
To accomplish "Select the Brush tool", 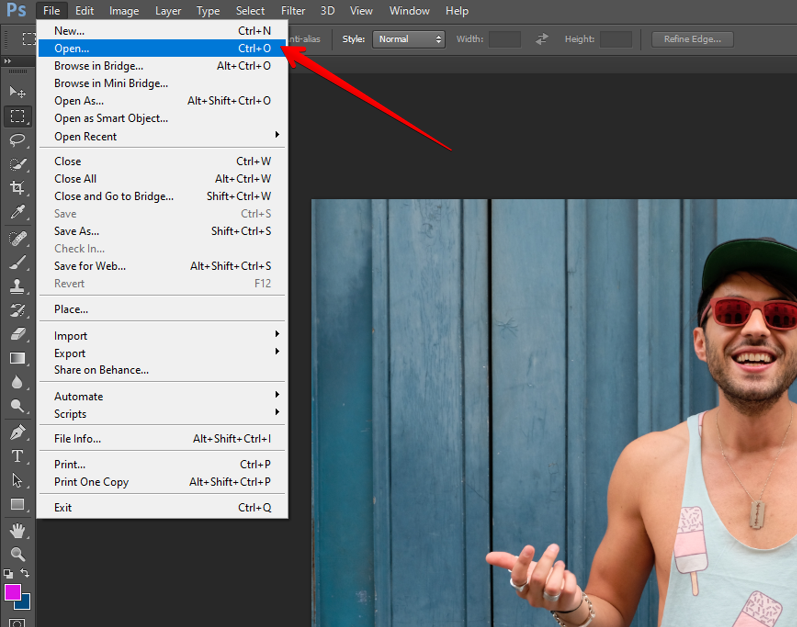I will pyautogui.click(x=17, y=262).
